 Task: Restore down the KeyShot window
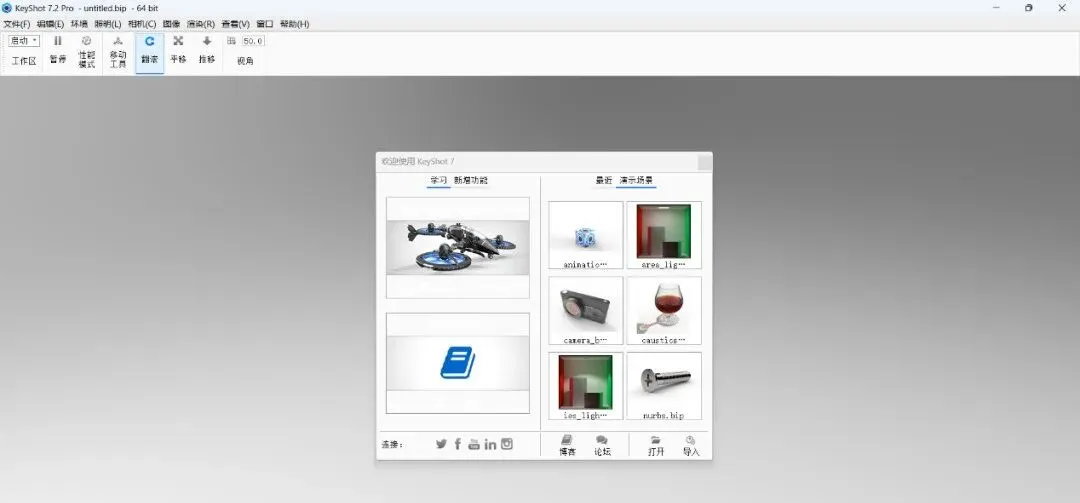(x=1029, y=8)
